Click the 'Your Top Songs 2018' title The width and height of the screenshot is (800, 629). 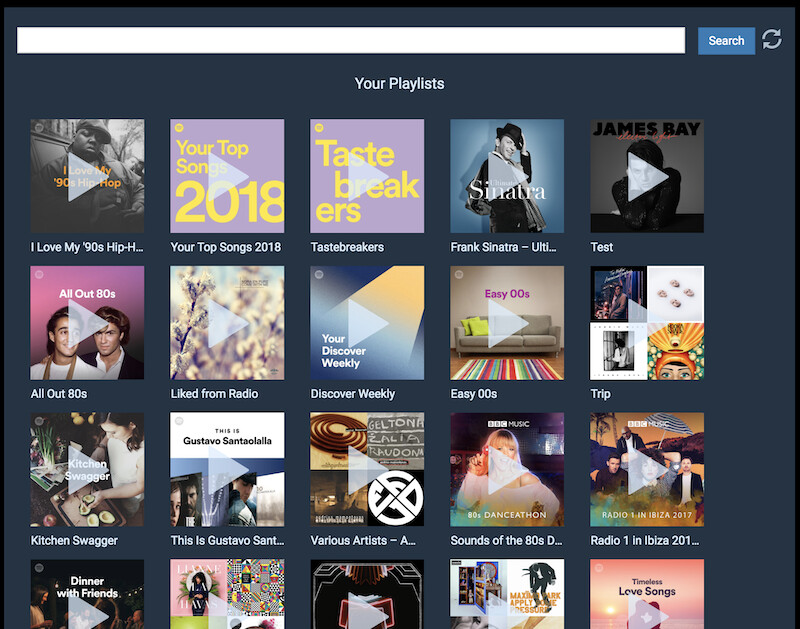[226, 247]
